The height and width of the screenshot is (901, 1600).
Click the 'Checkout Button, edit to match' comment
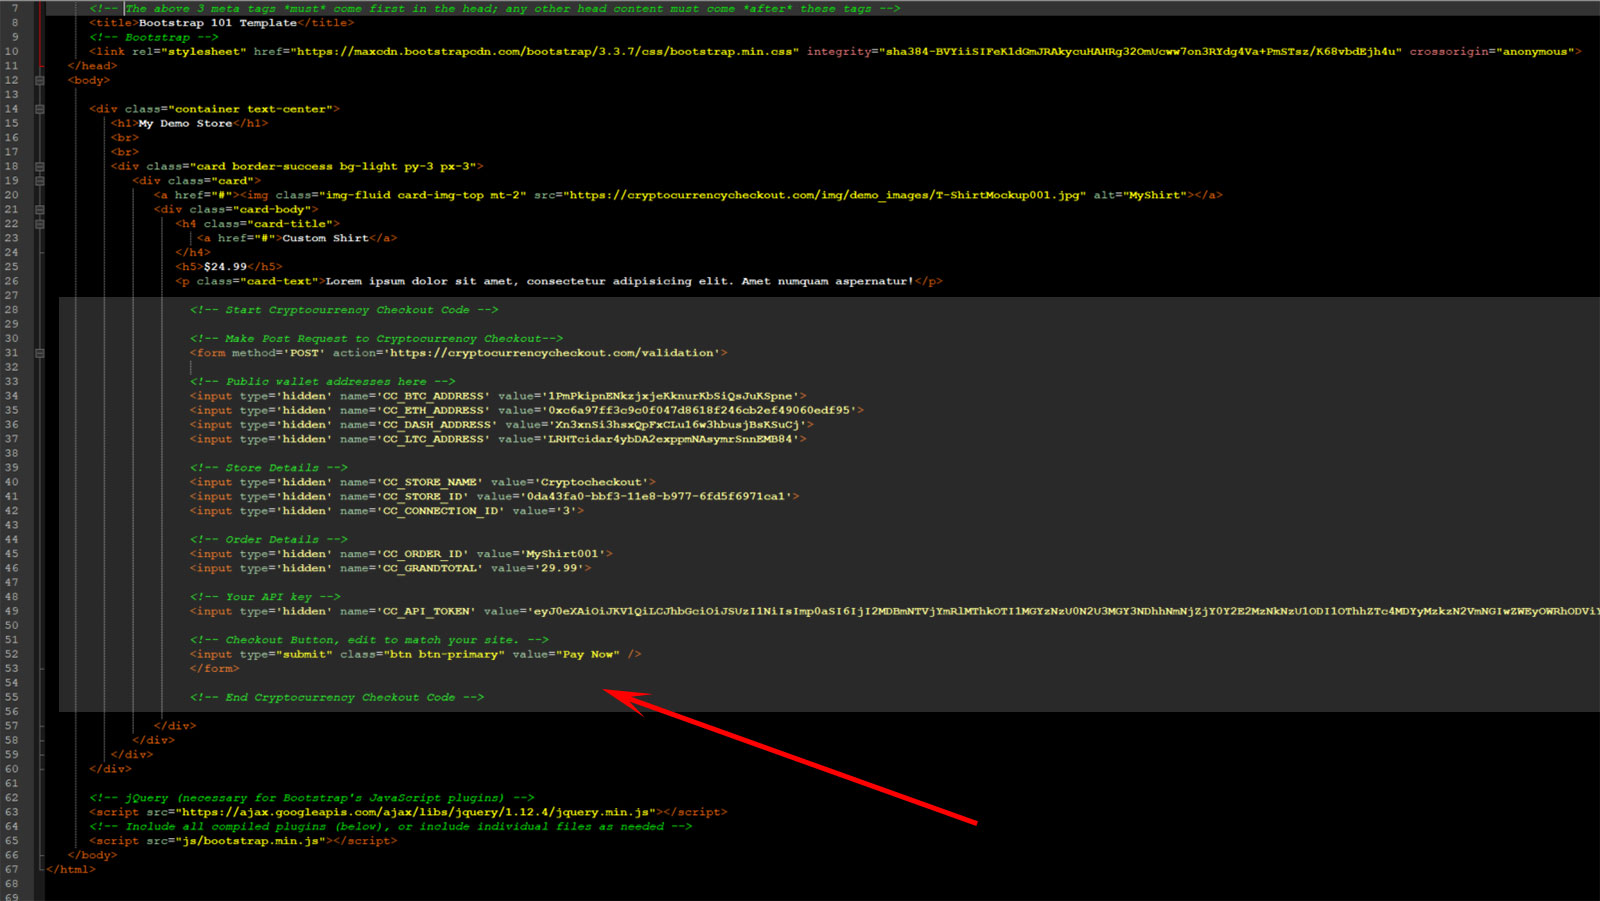pyautogui.click(x=369, y=640)
